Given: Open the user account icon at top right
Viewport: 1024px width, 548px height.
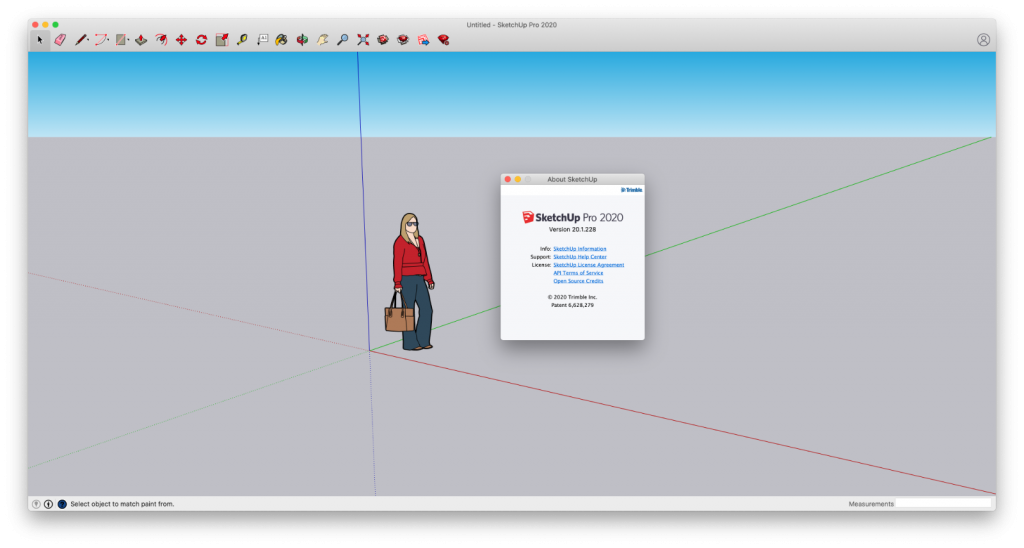Looking at the screenshot, I should tap(983, 40).
